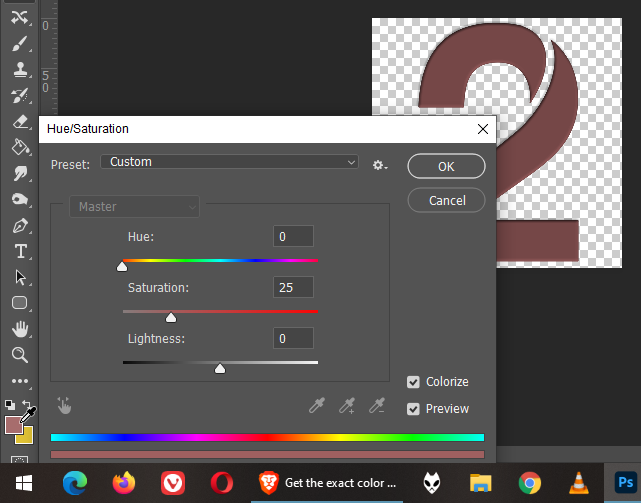Click Cancel in Hue/Saturation dialog
Viewport: 641px width, 503px height.
pos(446,200)
